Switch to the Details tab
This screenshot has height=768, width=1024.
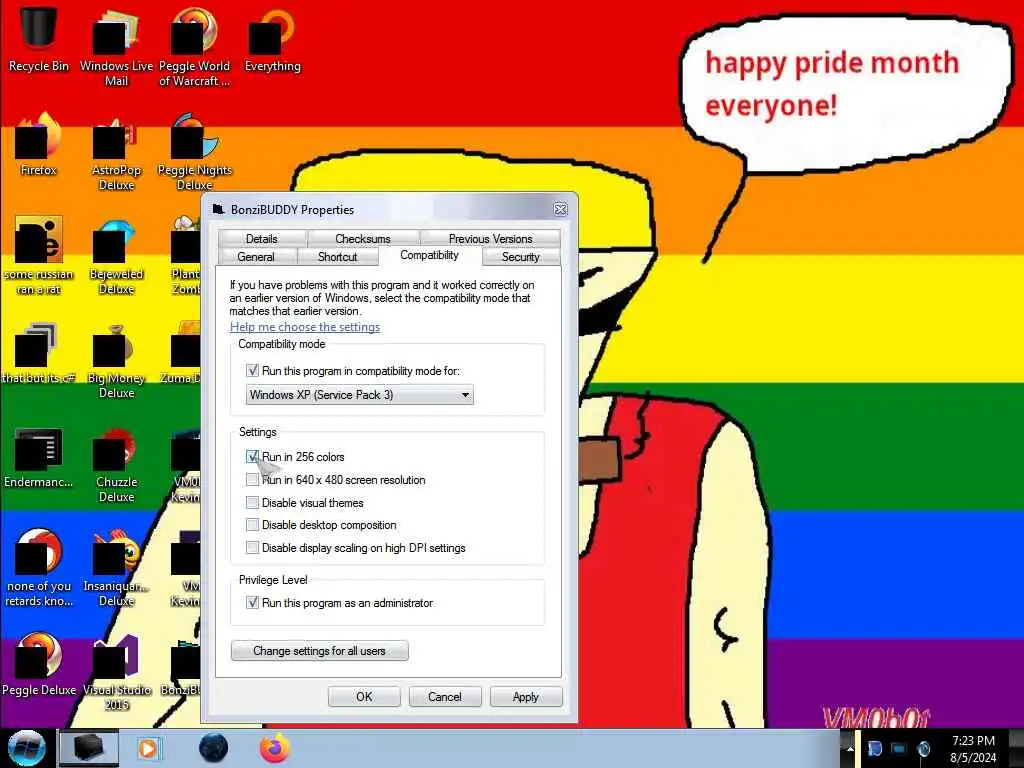pos(261,238)
